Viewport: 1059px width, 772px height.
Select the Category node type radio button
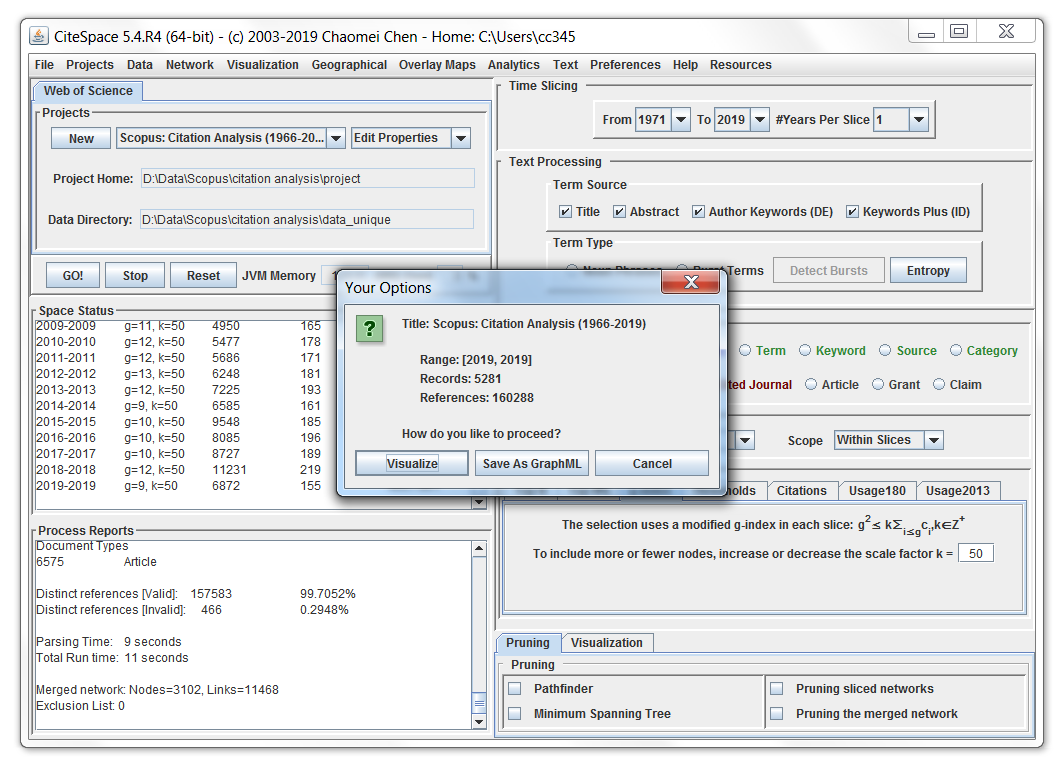(956, 350)
